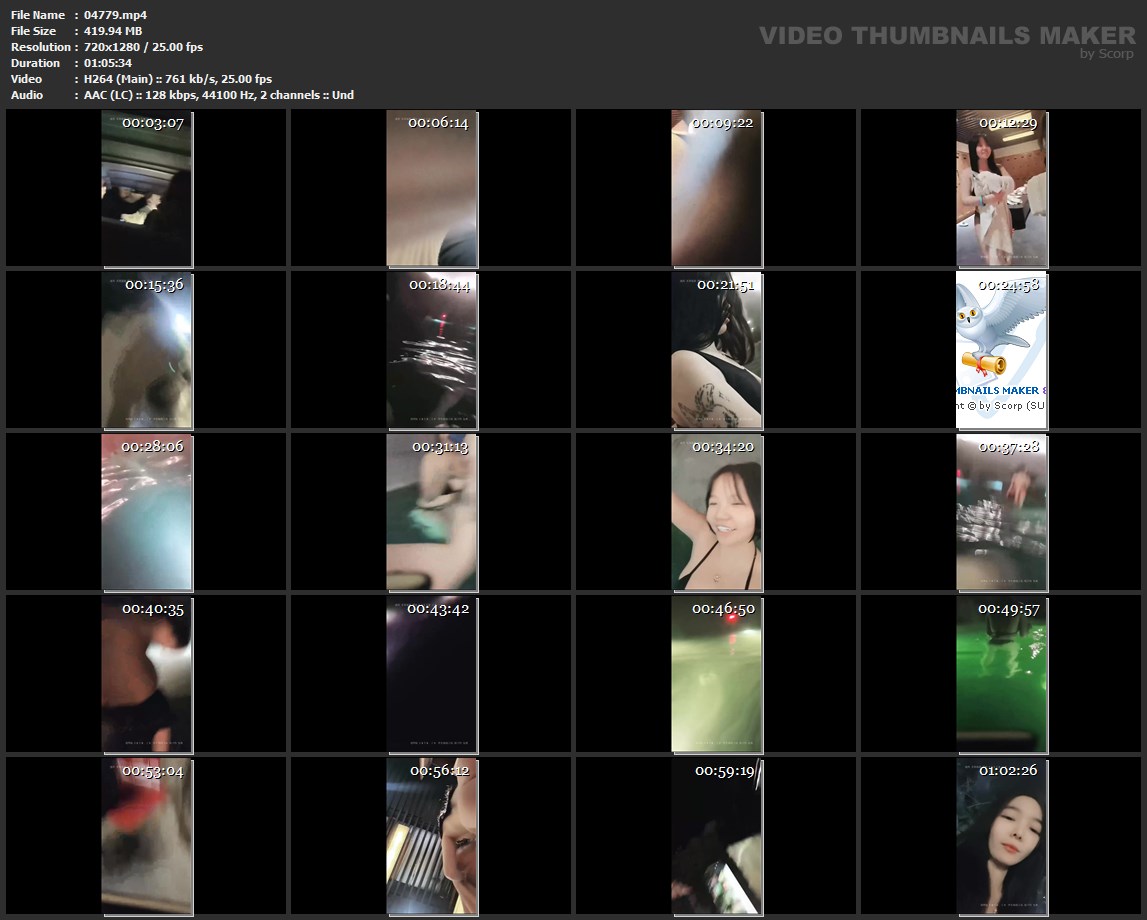This screenshot has width=1147, height=920.
Task: Choose the thumbnail marked 00:15:36
Action: pos(146,350)
